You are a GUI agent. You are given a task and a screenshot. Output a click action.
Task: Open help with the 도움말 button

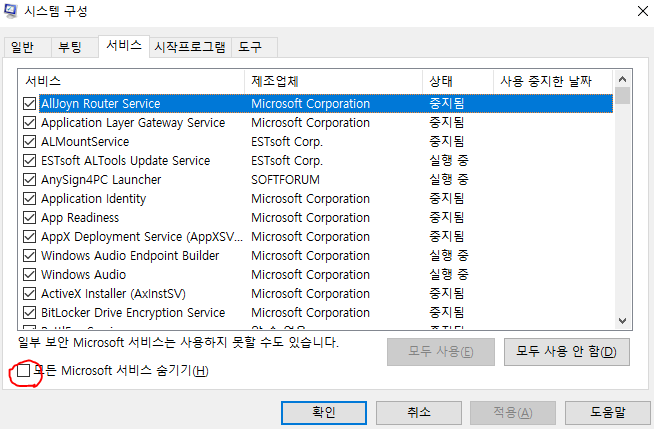coord(608,413)
